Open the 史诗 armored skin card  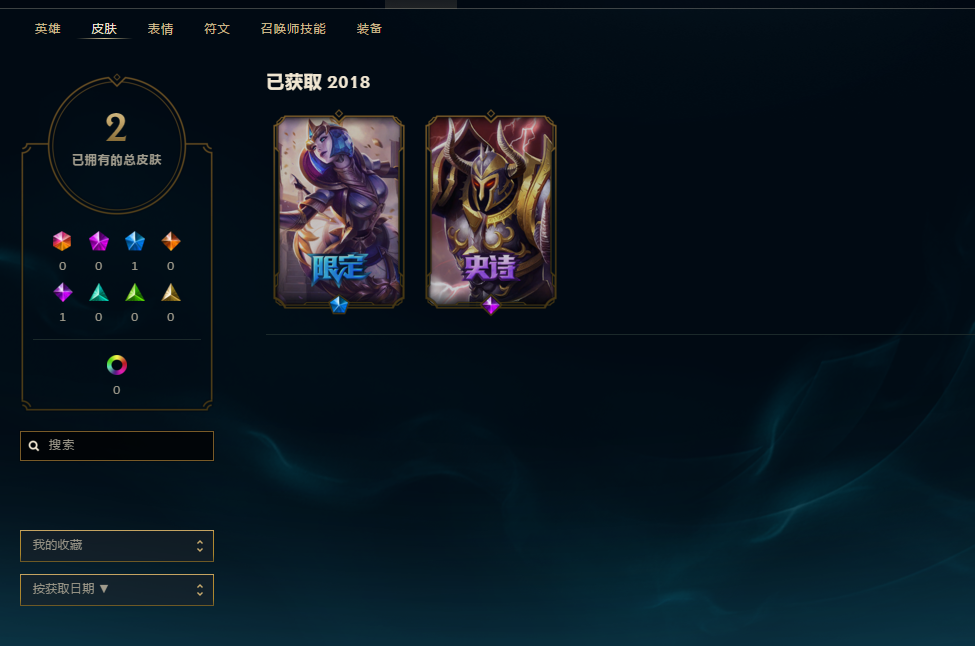tap(491, 211)
